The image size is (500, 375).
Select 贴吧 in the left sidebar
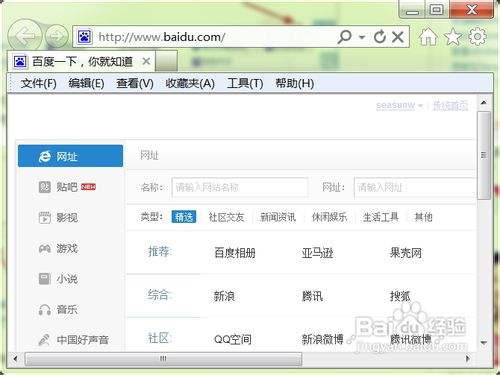point(67,187)
